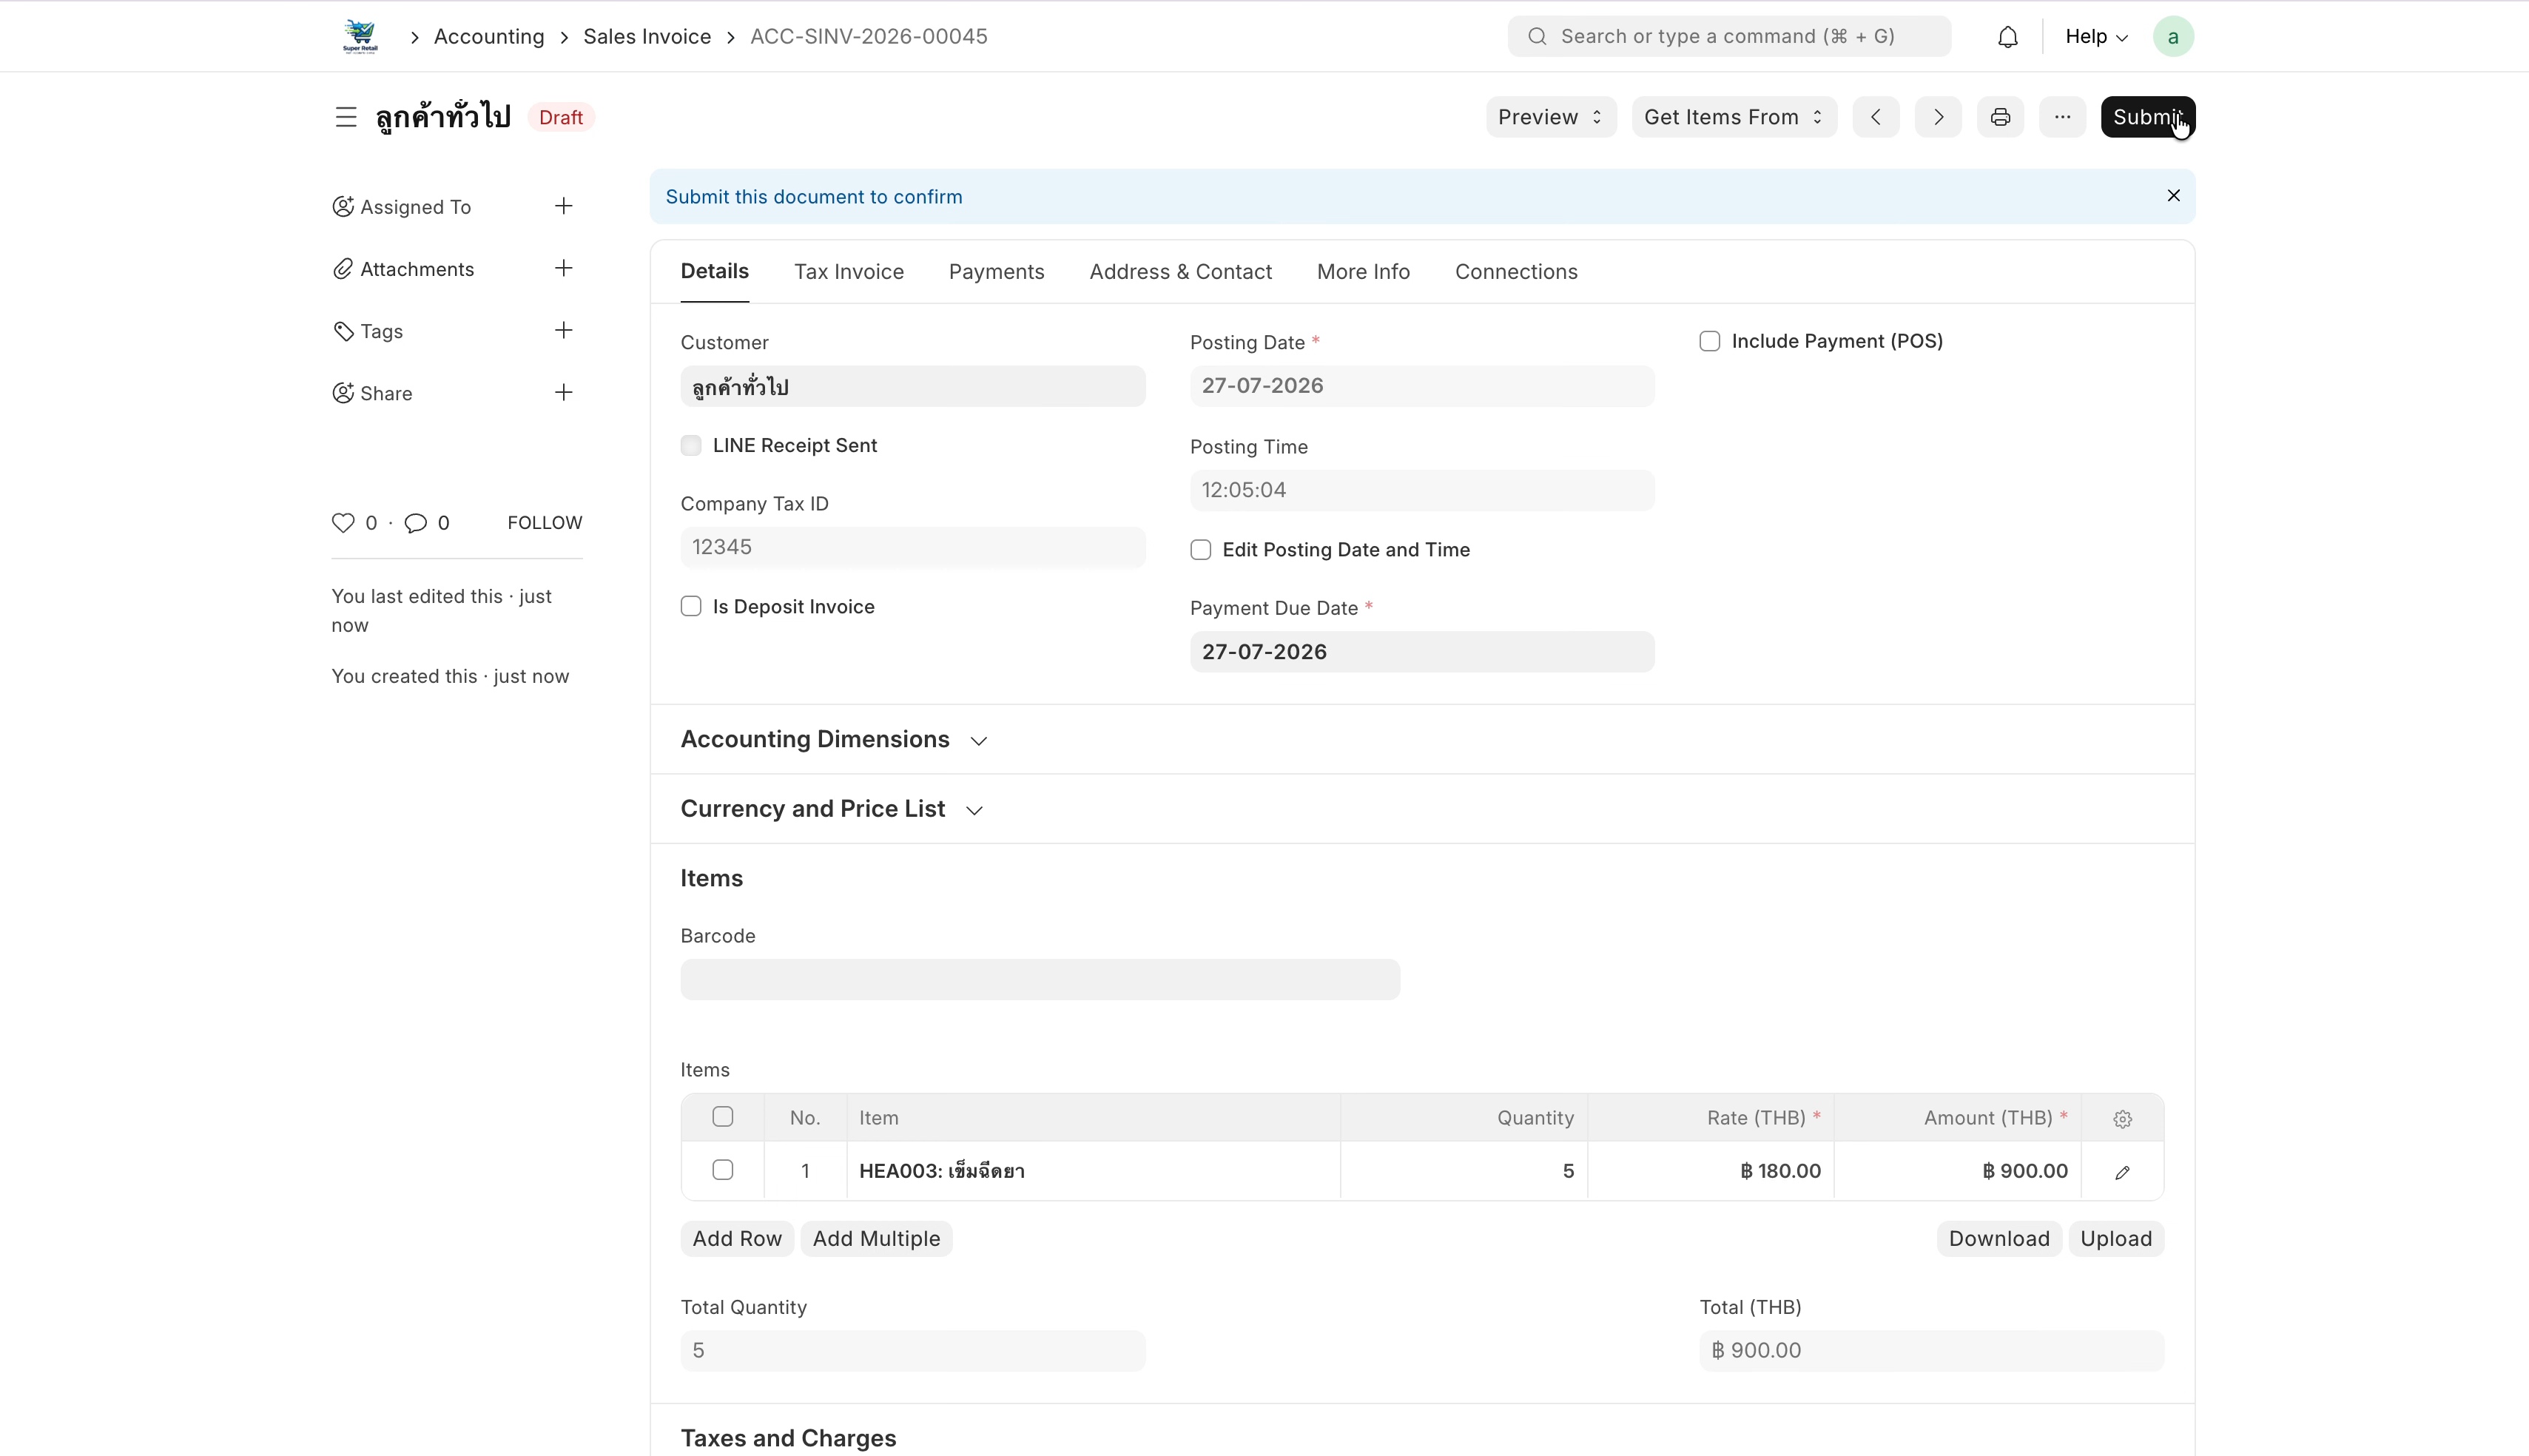Expand the Currency and Price List section

pos(832,809)
